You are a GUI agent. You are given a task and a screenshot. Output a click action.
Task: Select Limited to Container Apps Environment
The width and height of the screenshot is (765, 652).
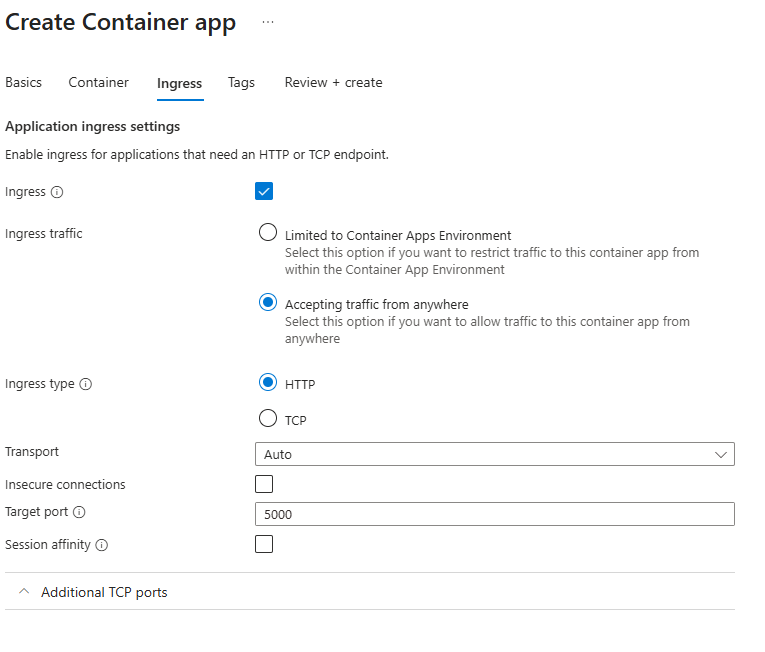pyautogui.click(x=267, y=233)
